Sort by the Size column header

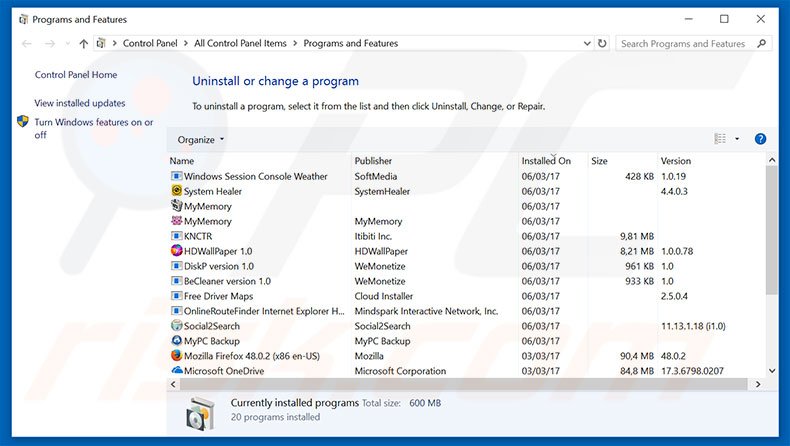pos(623,161)
